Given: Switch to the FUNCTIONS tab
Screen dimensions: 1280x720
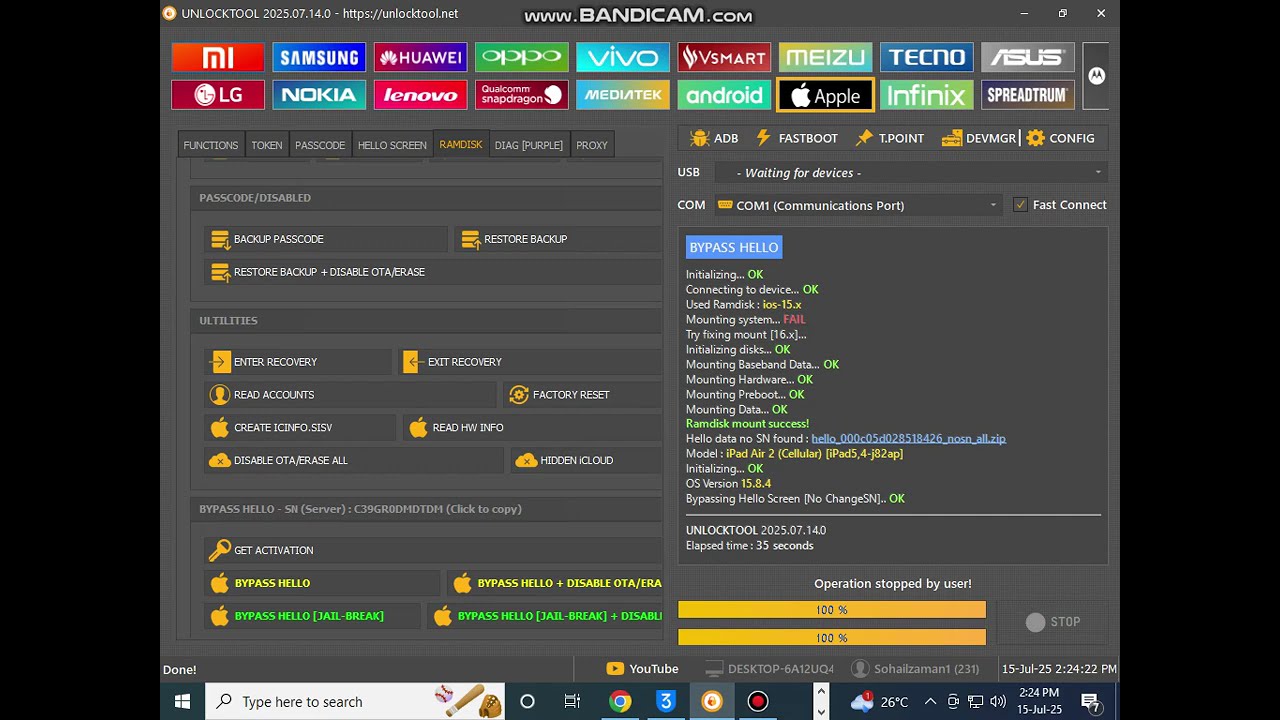Looking at the screenshot, I should click(210, 145).
